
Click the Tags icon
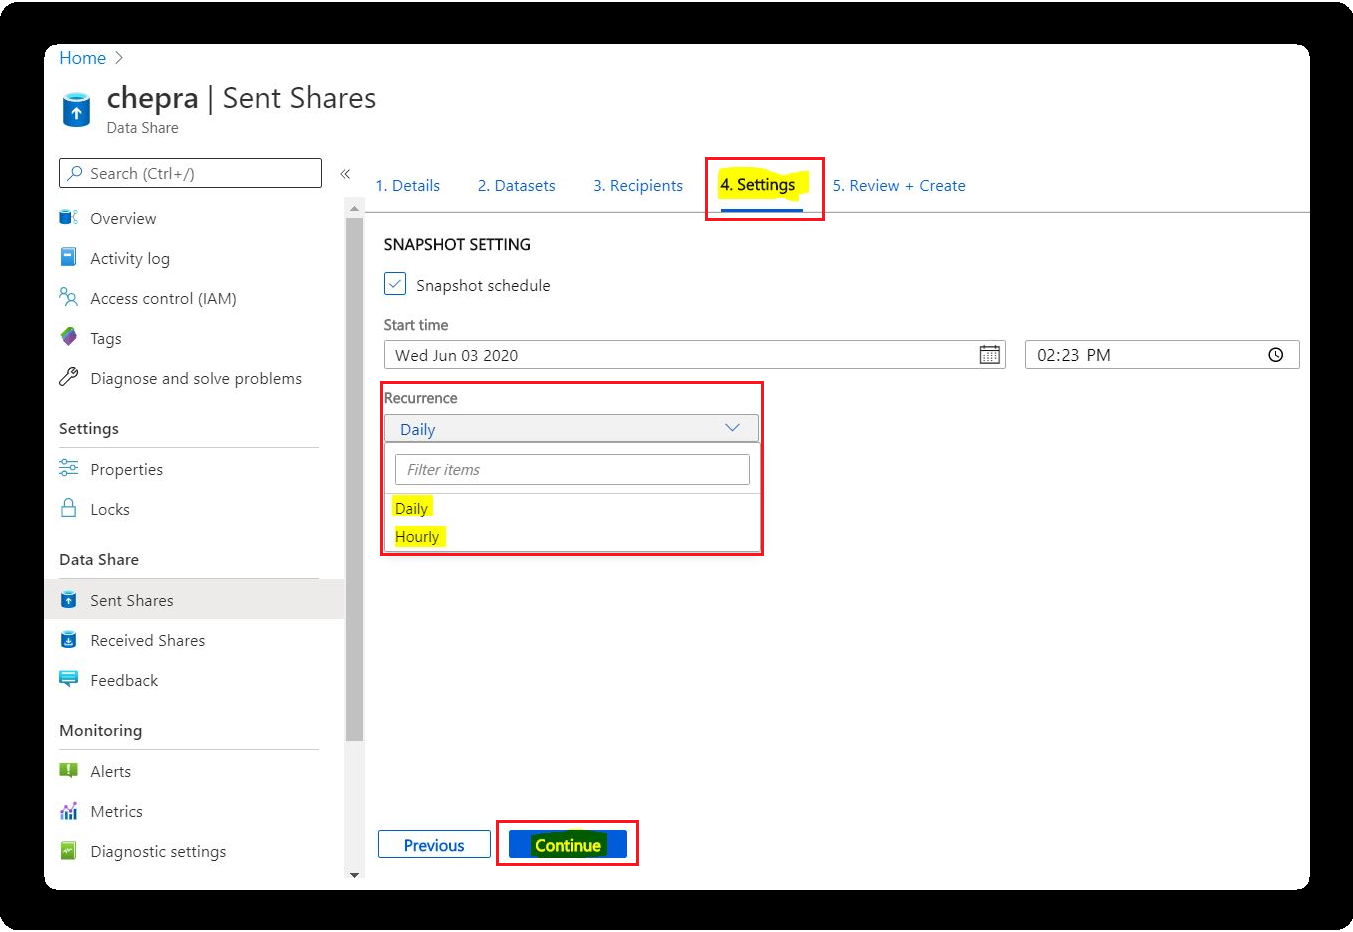[x=68, y=337]
